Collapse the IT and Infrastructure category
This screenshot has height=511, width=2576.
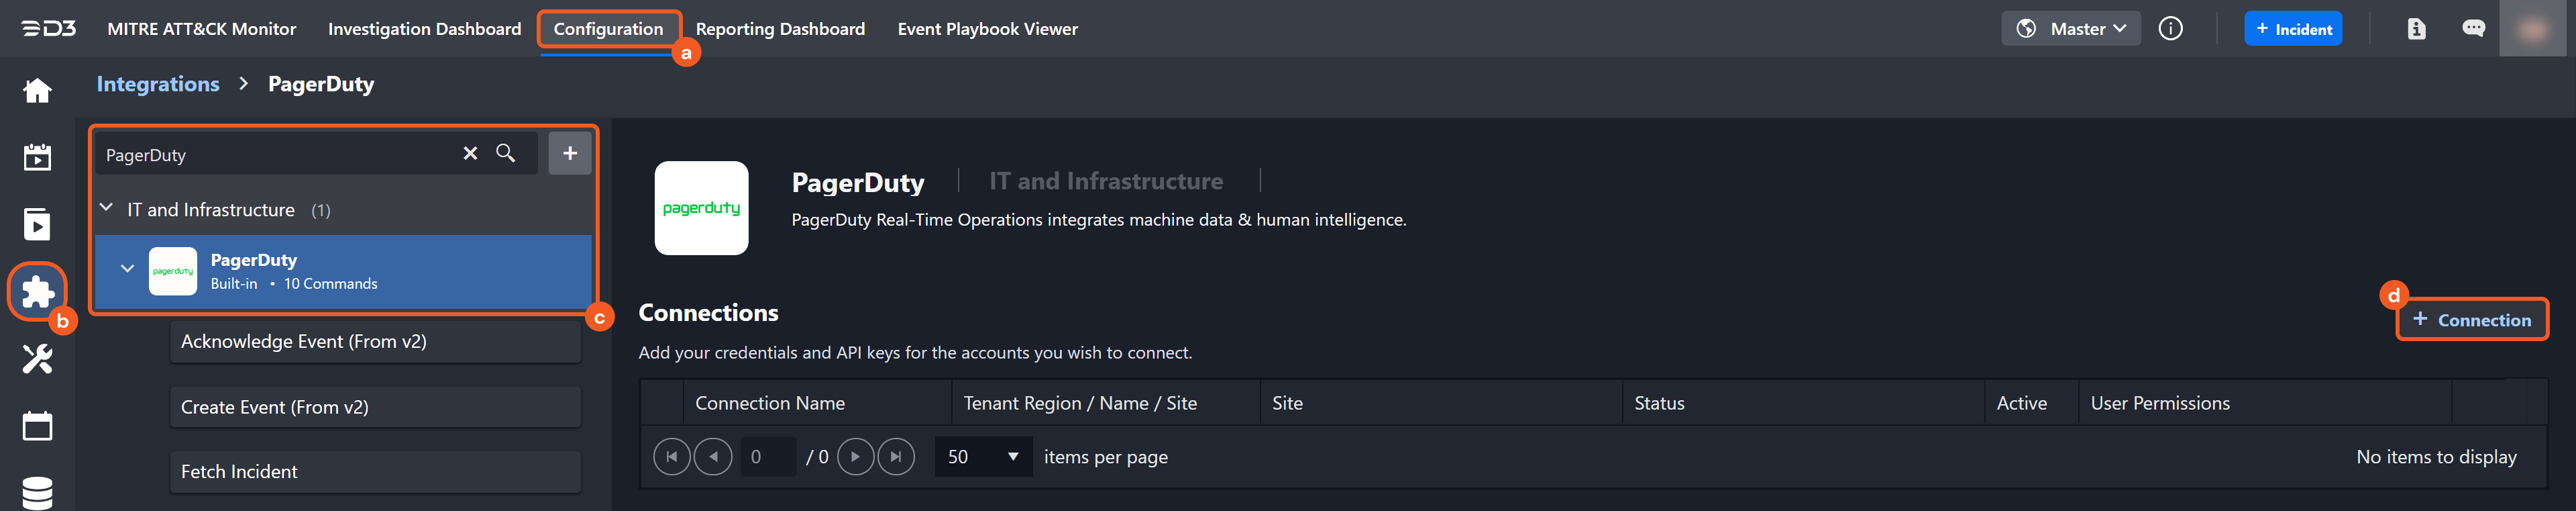tap(107, 209)
